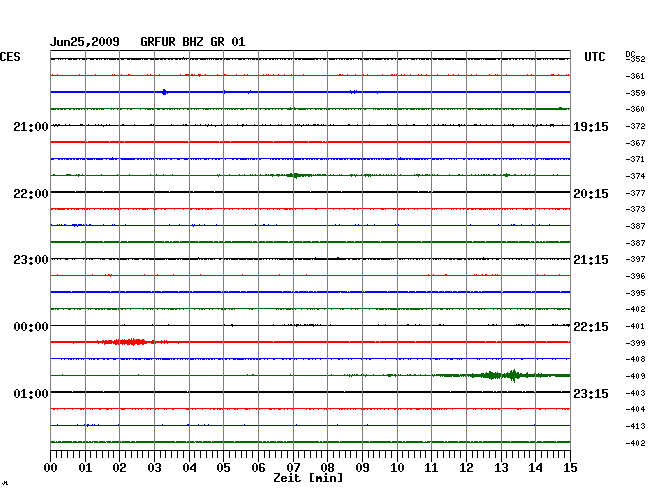Screen dimensions: 650x494
Task: Click the DC offset value -408
Action: point(635,360)
